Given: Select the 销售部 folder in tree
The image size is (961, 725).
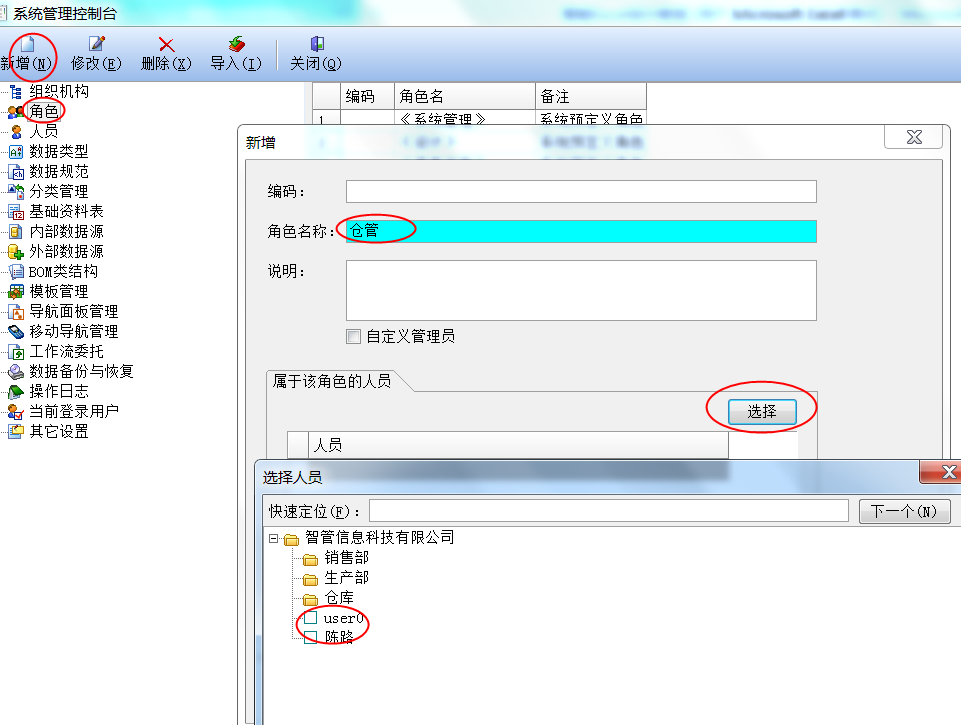Looking at the screenshot, I should coord(346,558).
